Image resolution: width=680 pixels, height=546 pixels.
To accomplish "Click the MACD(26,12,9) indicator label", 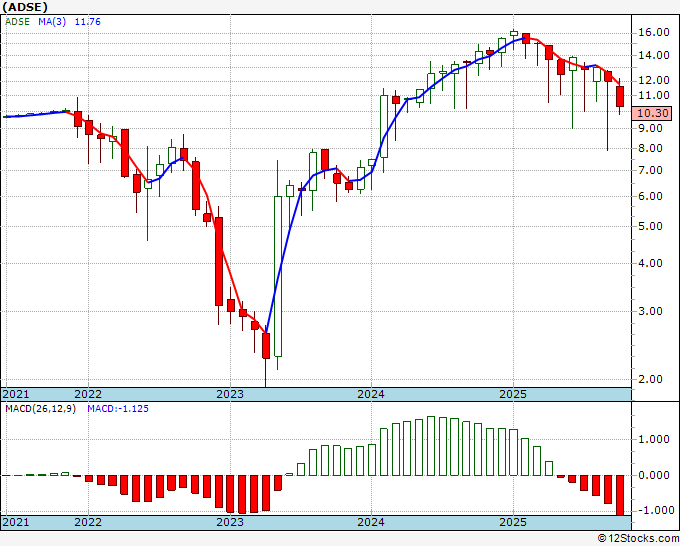I will click(40, 409).
